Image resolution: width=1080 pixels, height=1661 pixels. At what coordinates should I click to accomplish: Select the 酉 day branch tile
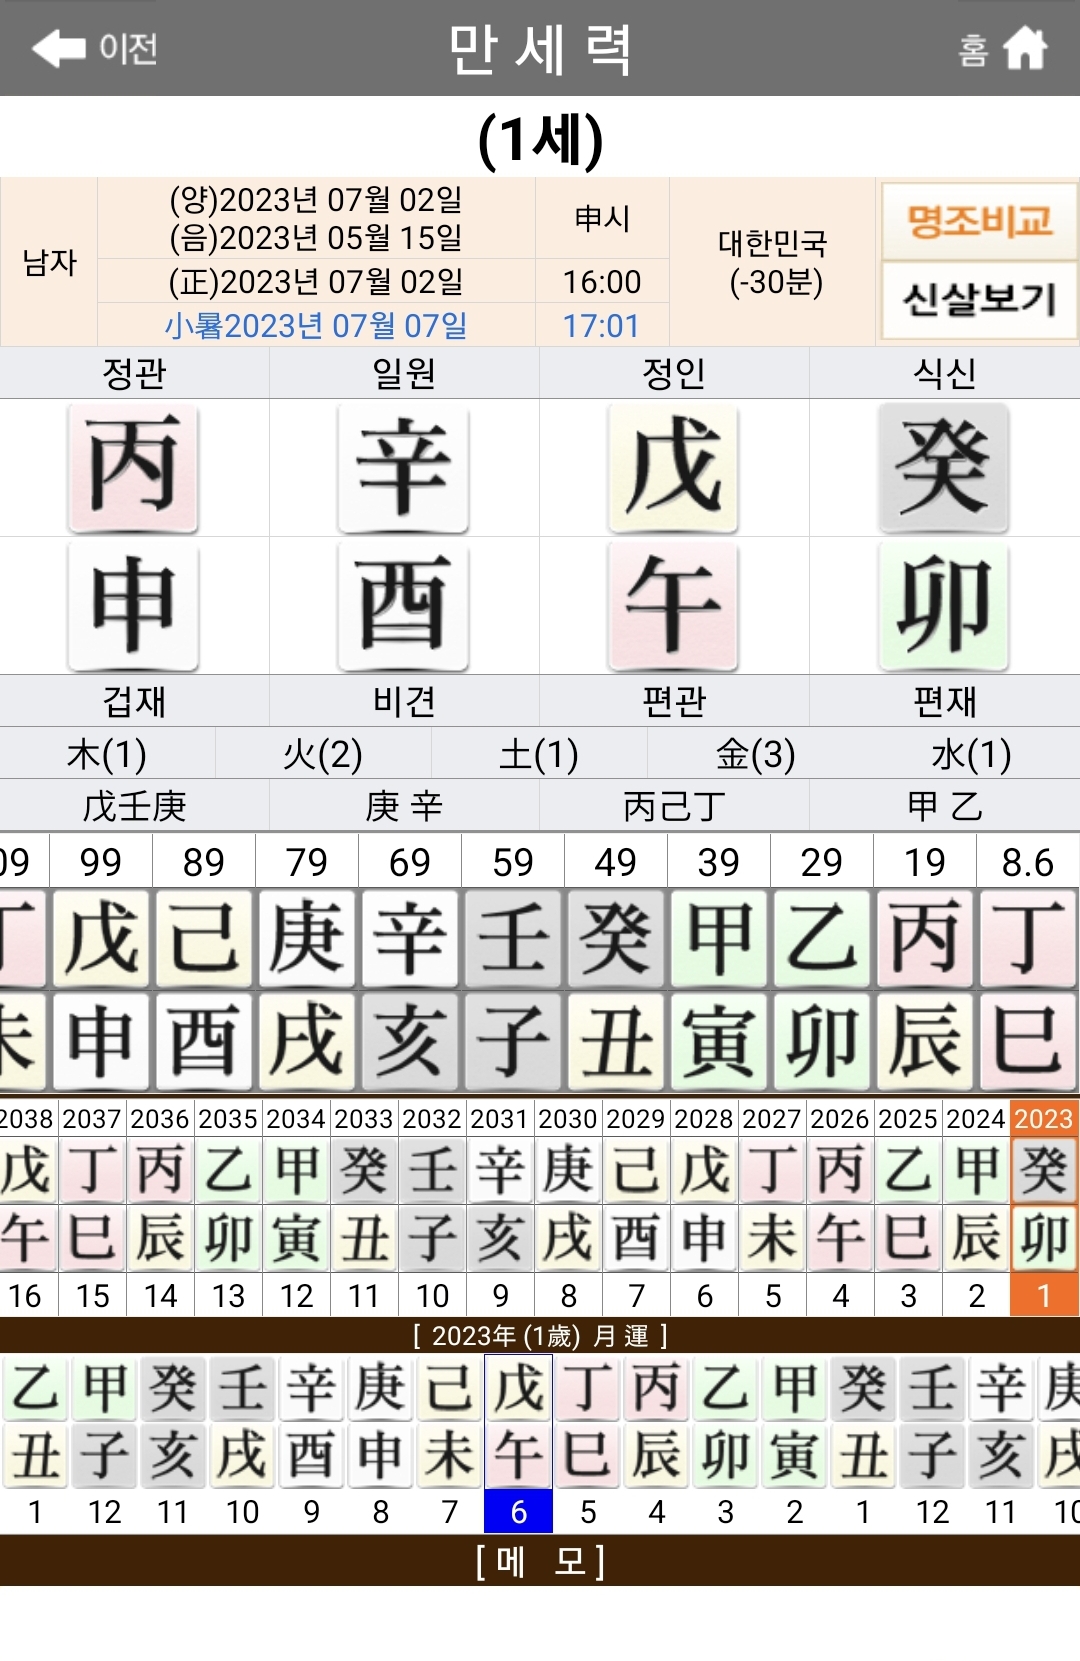point(403,605)
